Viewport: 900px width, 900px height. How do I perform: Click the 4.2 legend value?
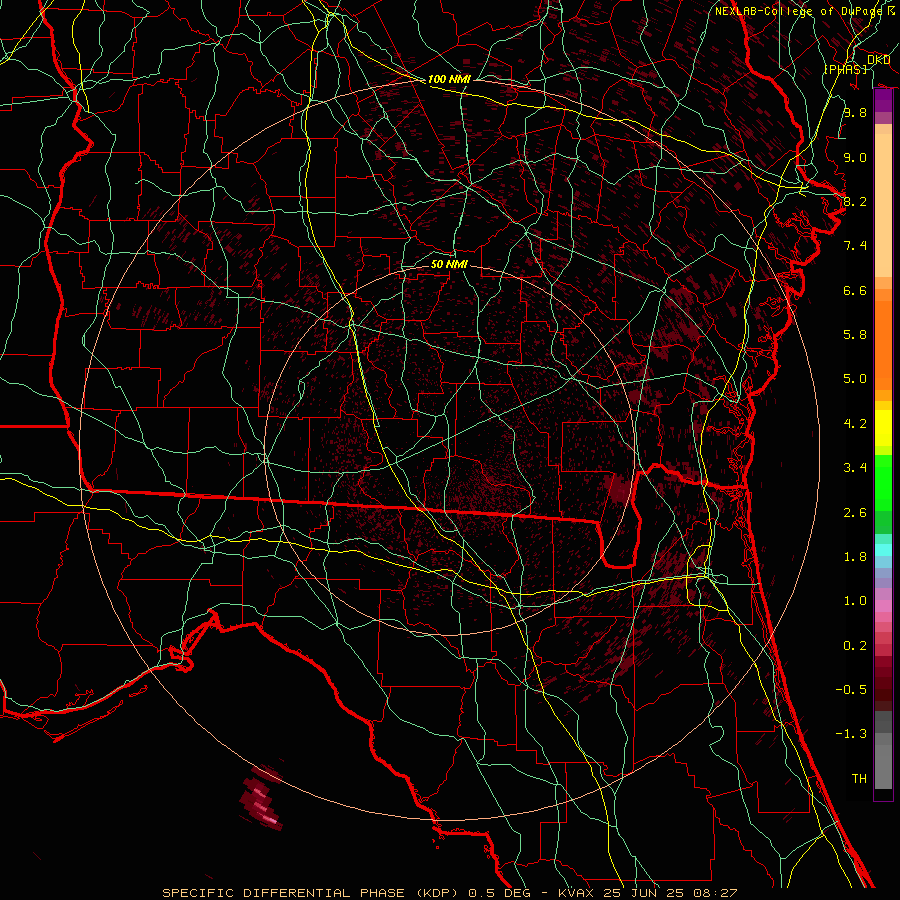855,424
